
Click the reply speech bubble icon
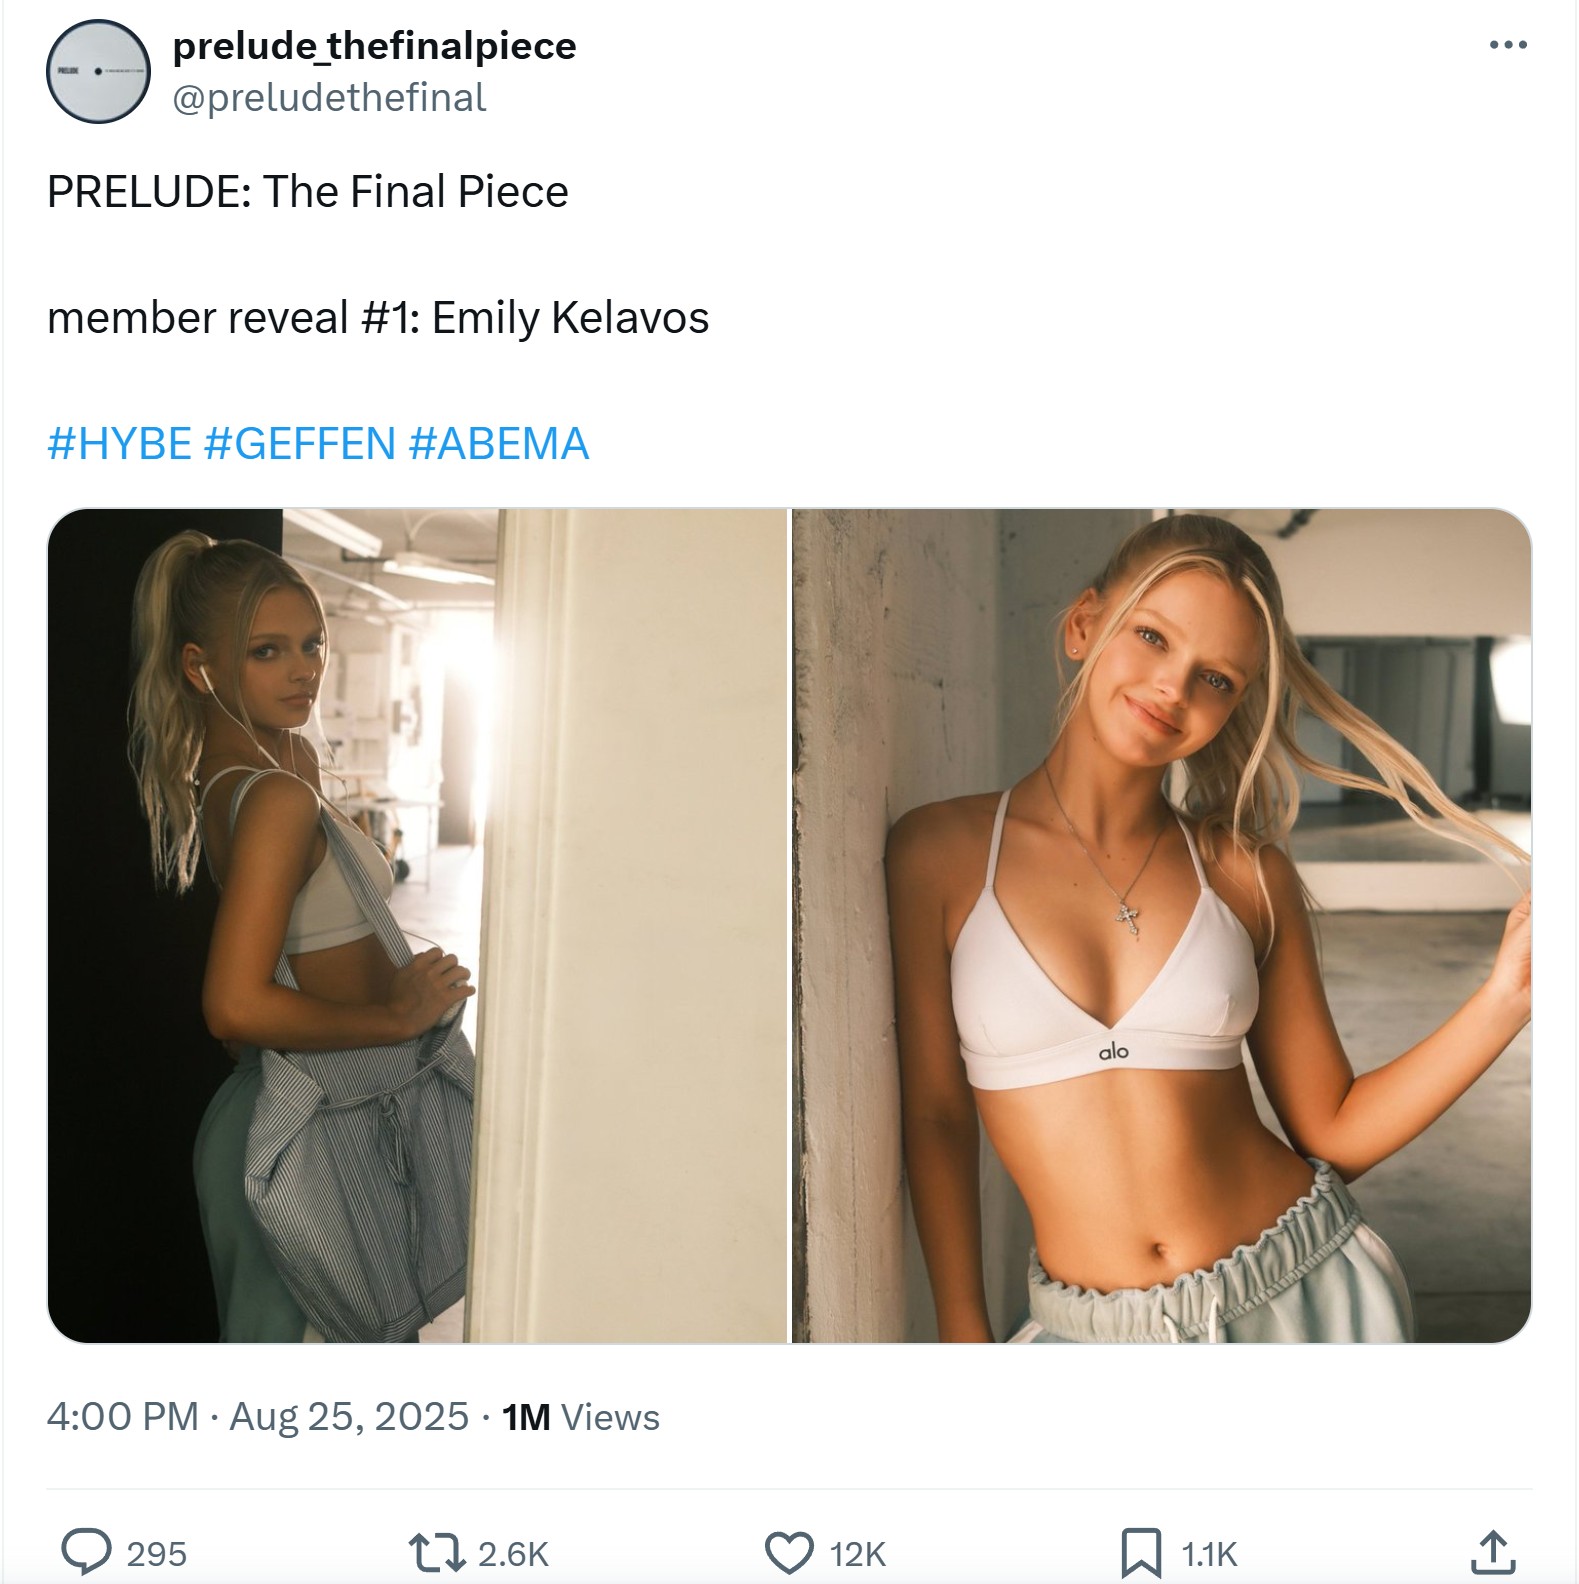[86, 1552]
